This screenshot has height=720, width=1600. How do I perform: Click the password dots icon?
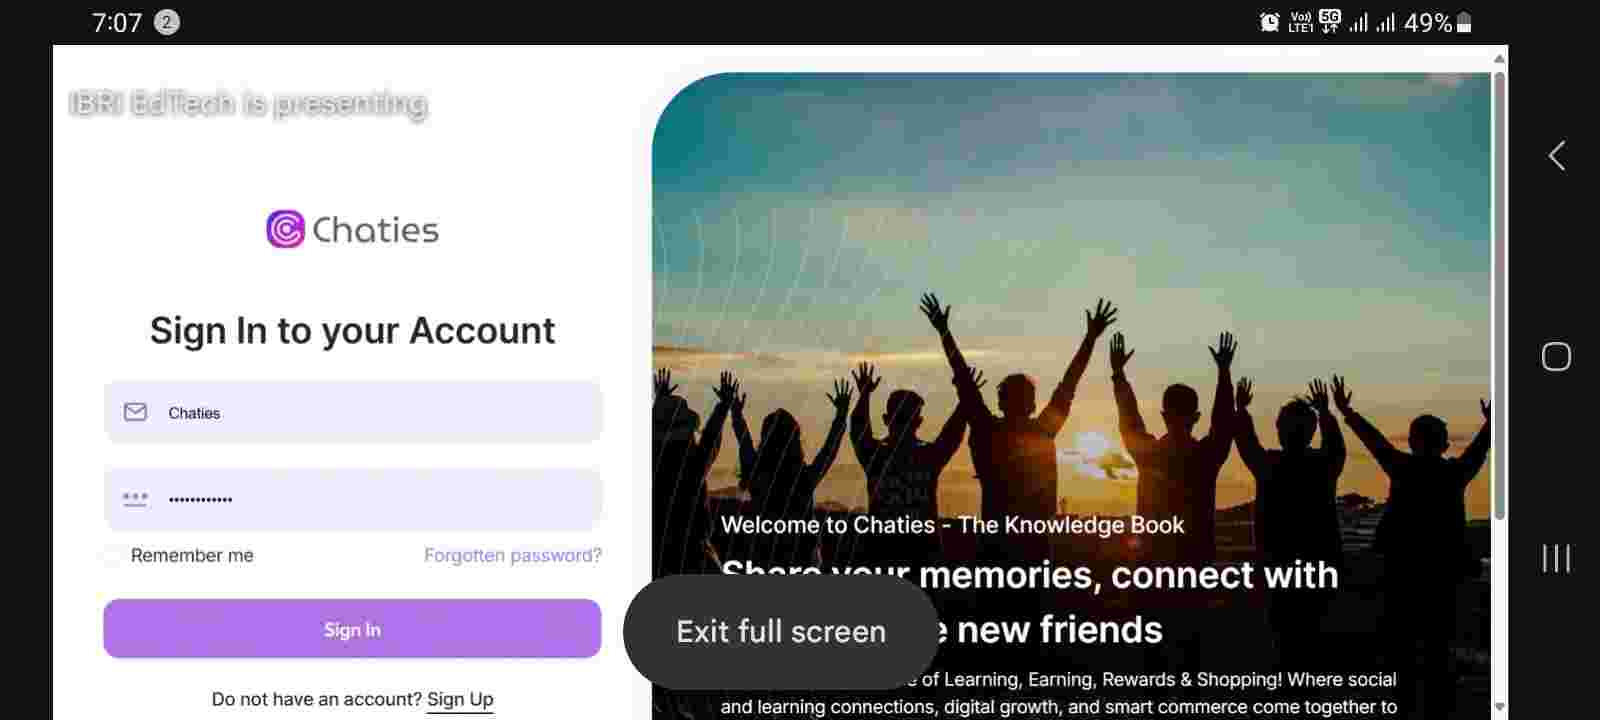pos(135,498)
